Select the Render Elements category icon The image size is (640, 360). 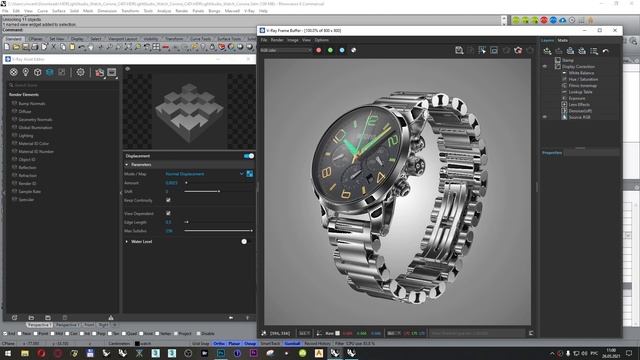[49, 72]
